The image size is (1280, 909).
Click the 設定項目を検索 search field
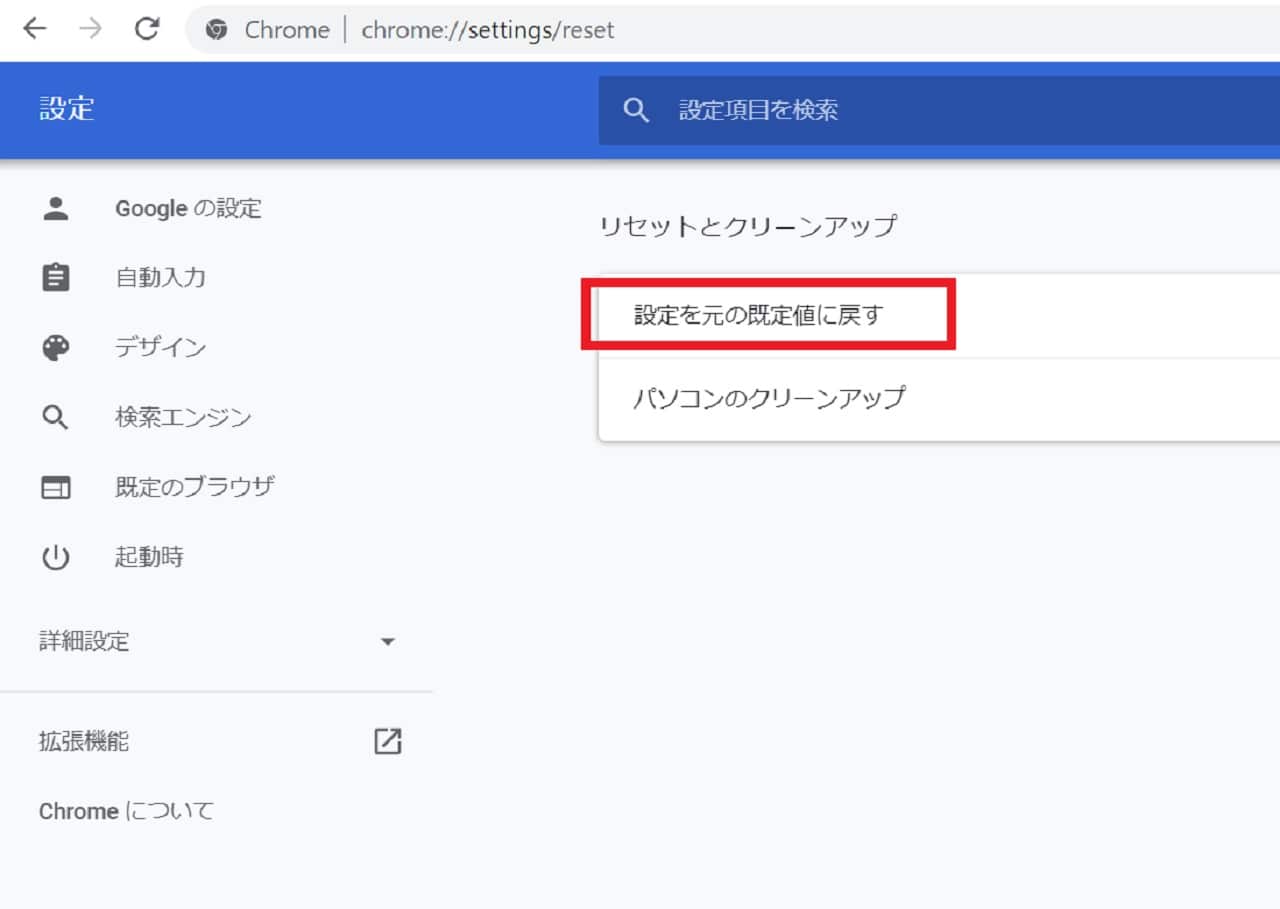point(900,110)
